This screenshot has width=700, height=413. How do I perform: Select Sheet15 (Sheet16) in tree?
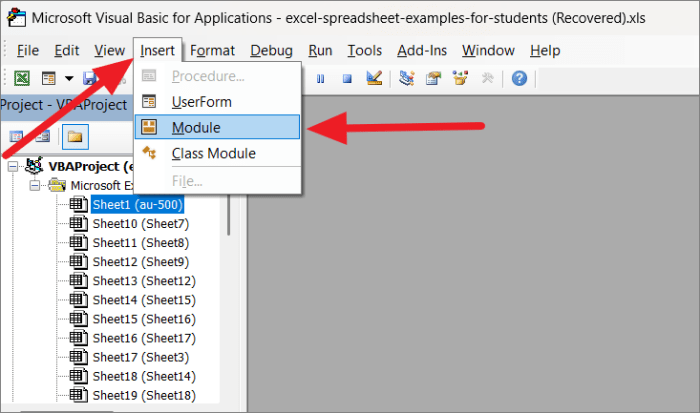(144, 319)
